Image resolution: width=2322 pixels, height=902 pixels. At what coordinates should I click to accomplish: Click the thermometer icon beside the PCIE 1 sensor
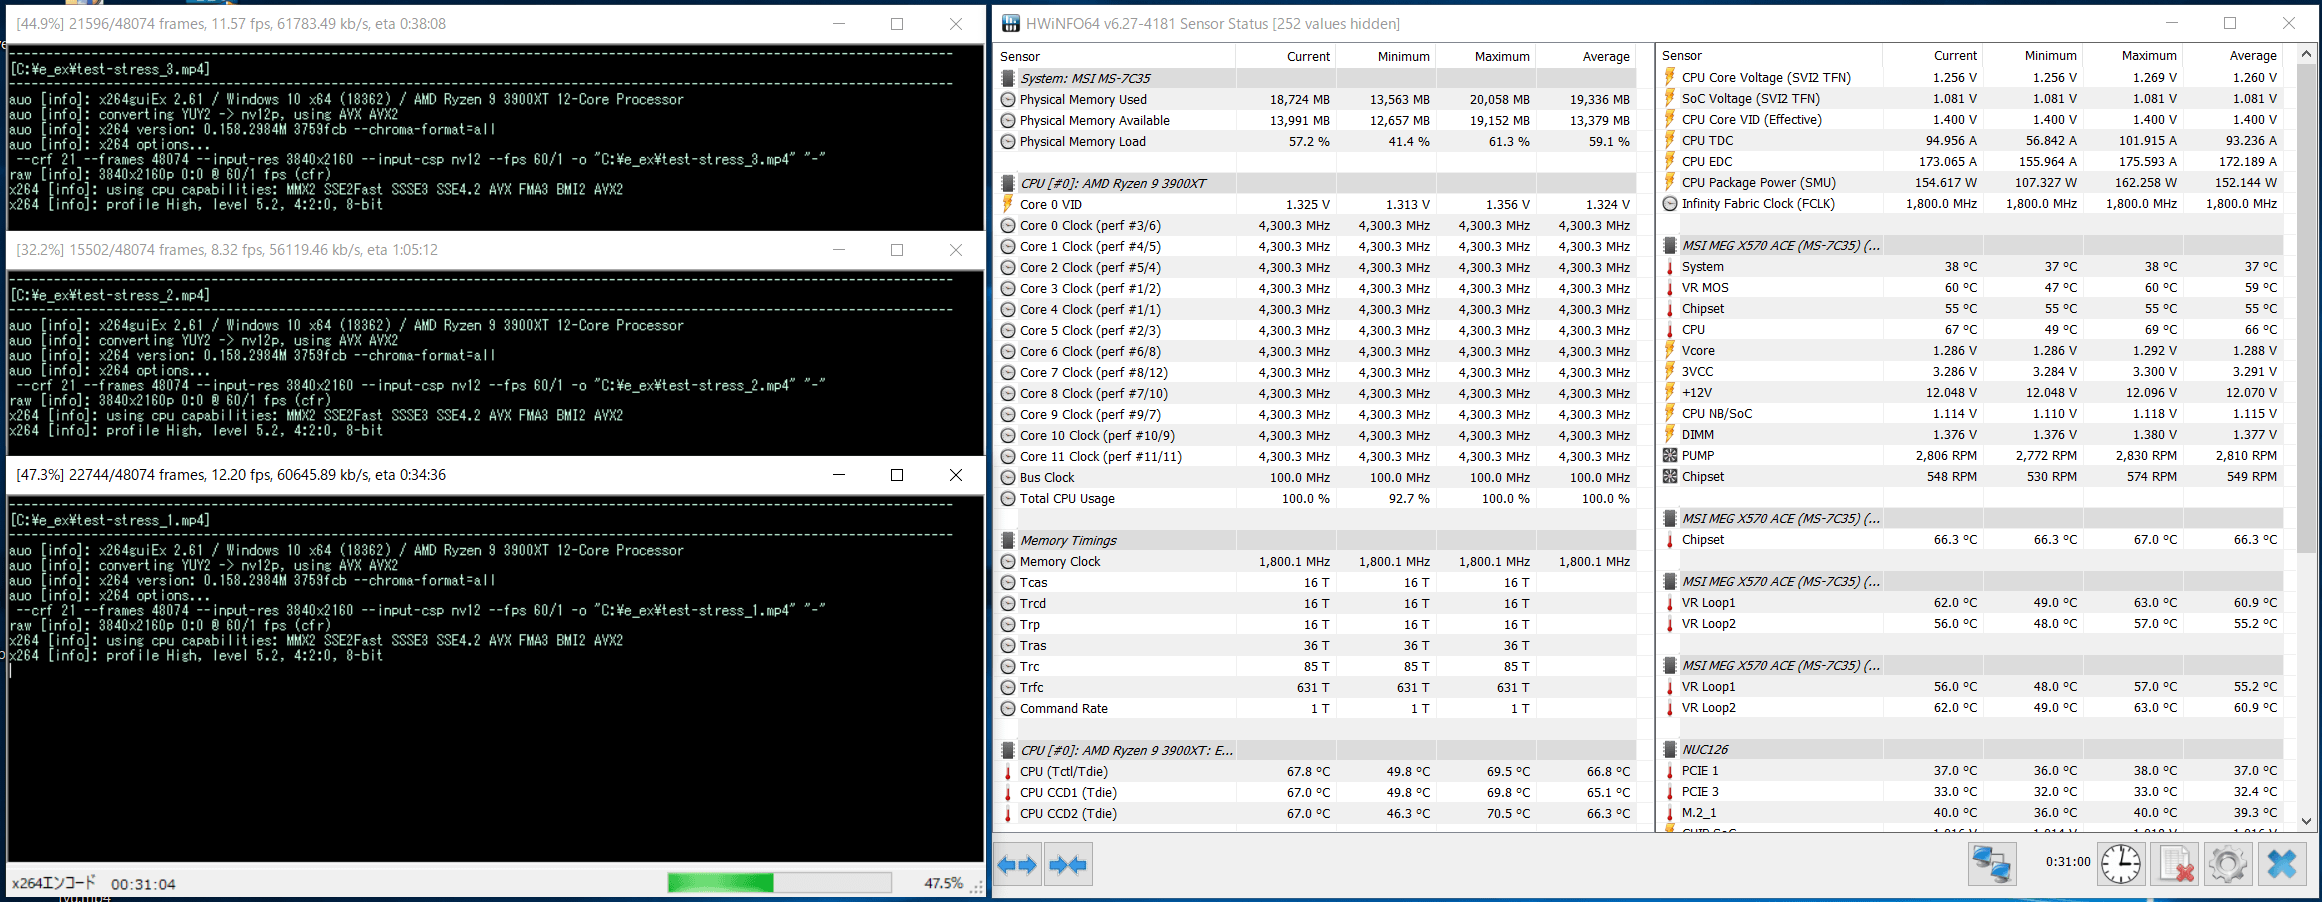[1669, 770]
